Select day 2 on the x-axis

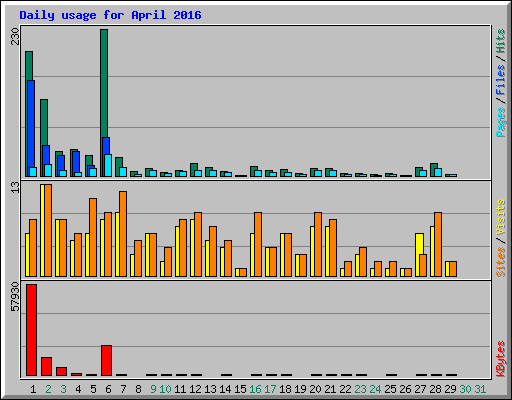point(48,389)
